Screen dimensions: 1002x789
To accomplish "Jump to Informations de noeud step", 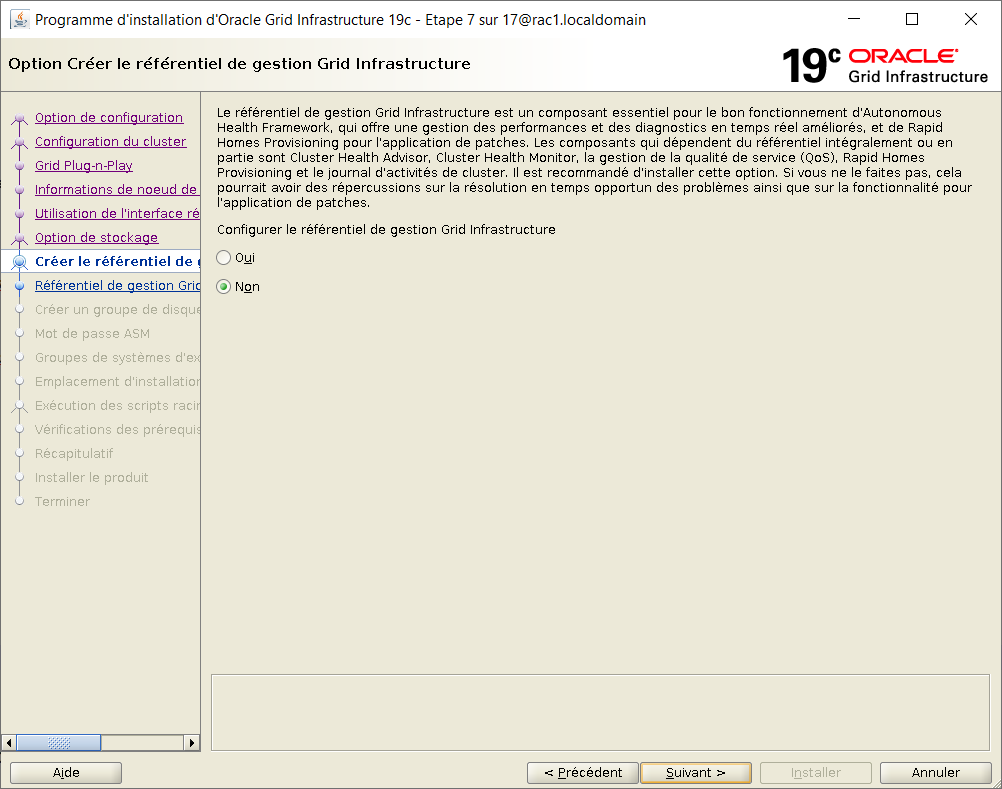I will 117,190.
